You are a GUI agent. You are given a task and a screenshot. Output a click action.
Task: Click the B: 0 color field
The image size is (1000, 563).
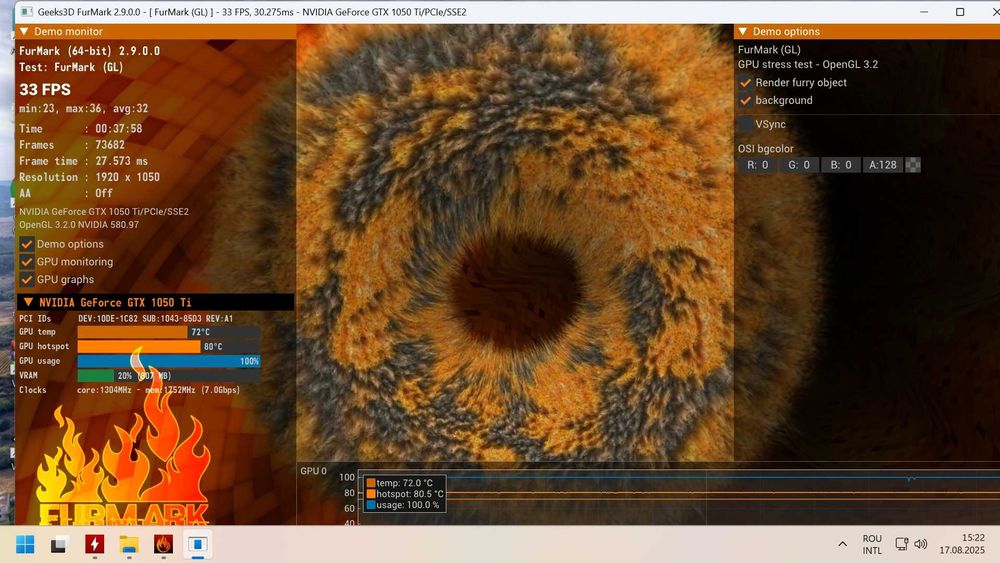click(841, 165)
